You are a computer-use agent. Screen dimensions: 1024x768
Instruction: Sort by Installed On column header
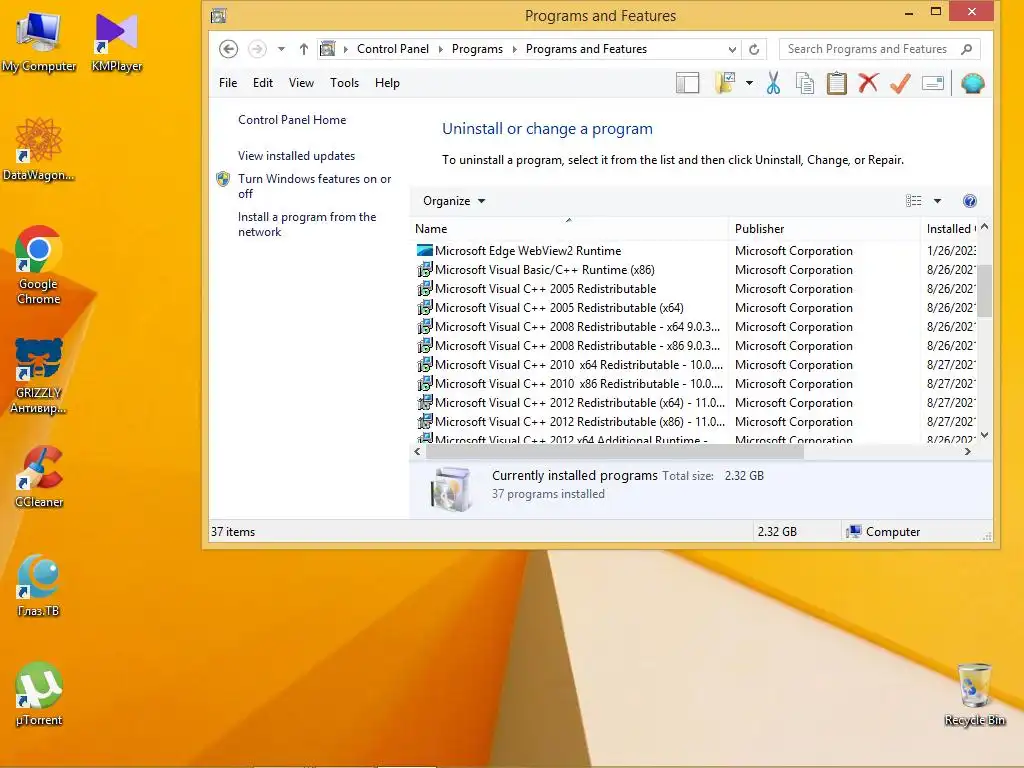pos(948,229)
